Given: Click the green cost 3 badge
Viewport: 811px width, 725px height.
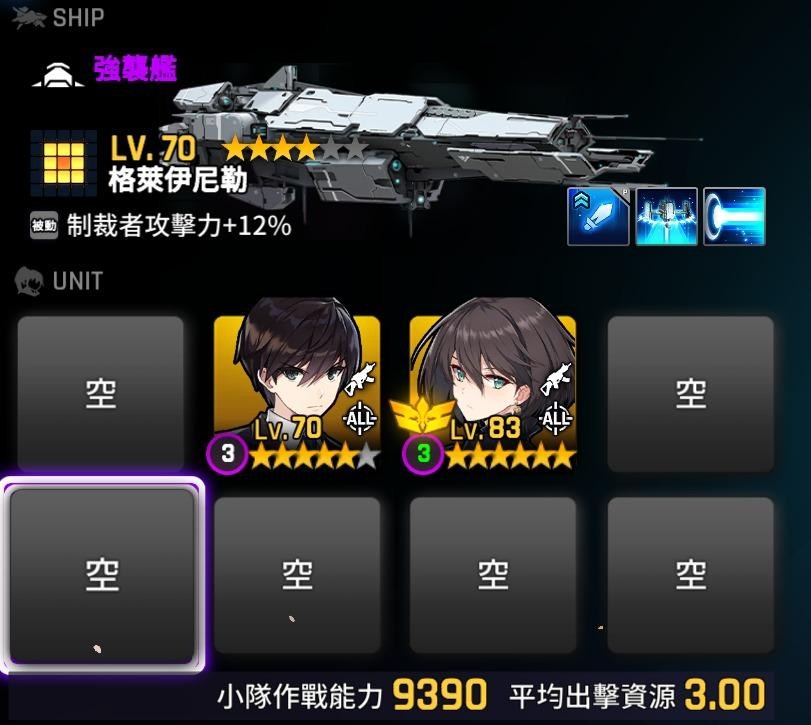Looking at the screenshot, I should [423, 454].
